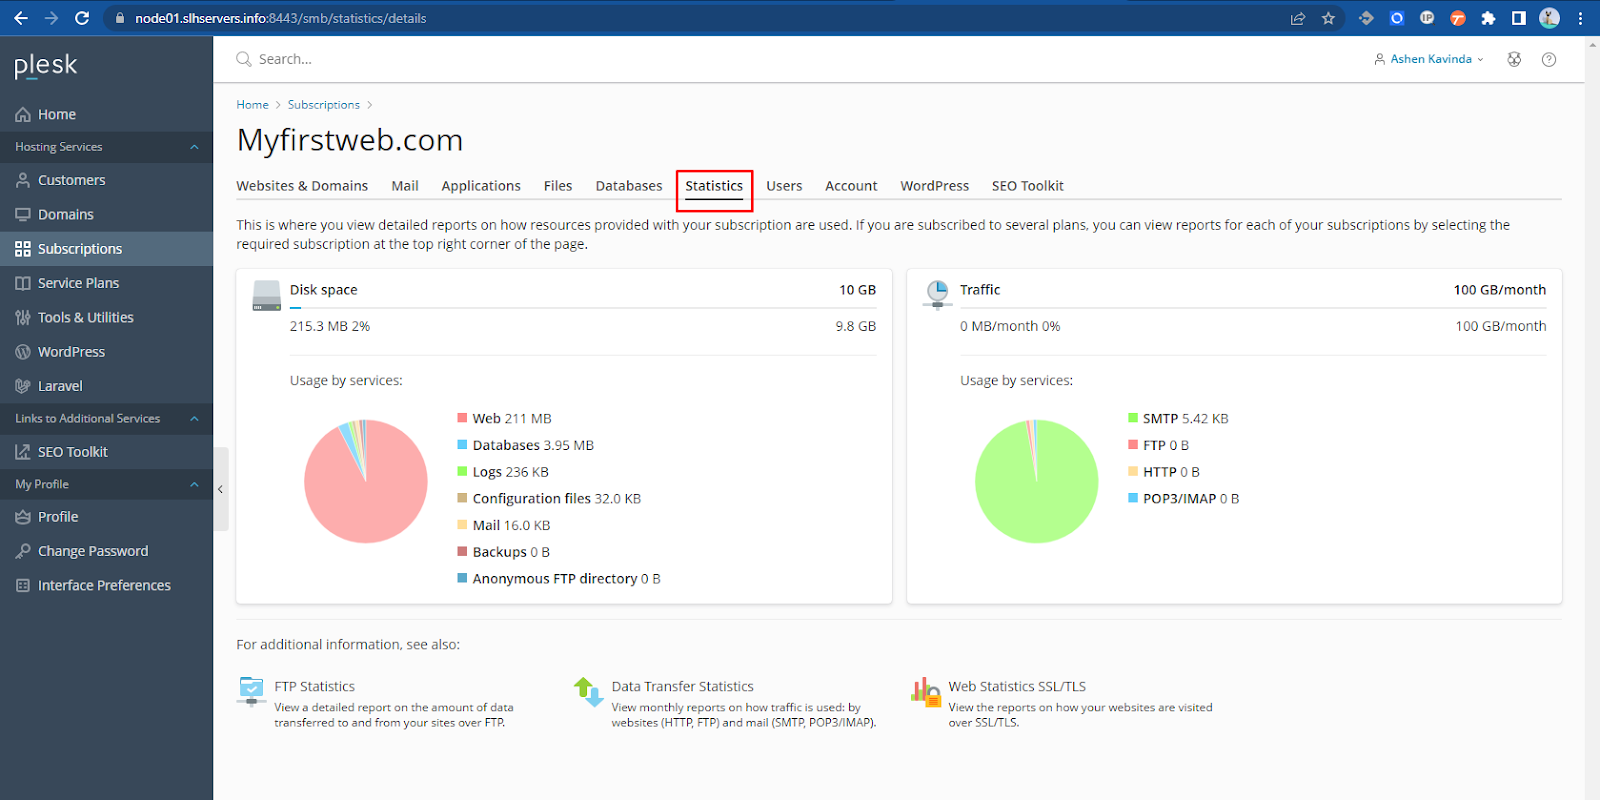This screenshot has width=1600, height=800.
Task: Open the Databases tab
Action: [x=628, y=186]
